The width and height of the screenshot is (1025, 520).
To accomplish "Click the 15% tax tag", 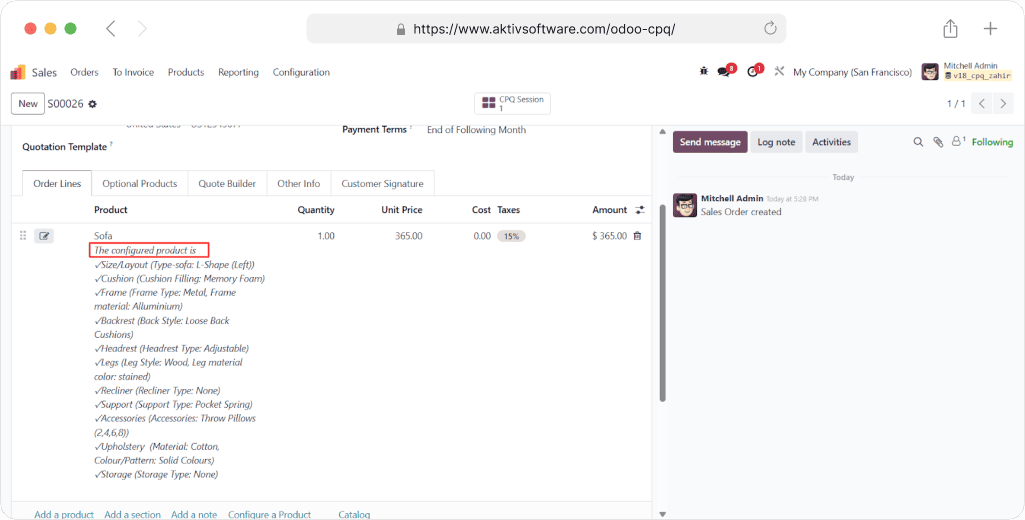I will tap(511, 236).
